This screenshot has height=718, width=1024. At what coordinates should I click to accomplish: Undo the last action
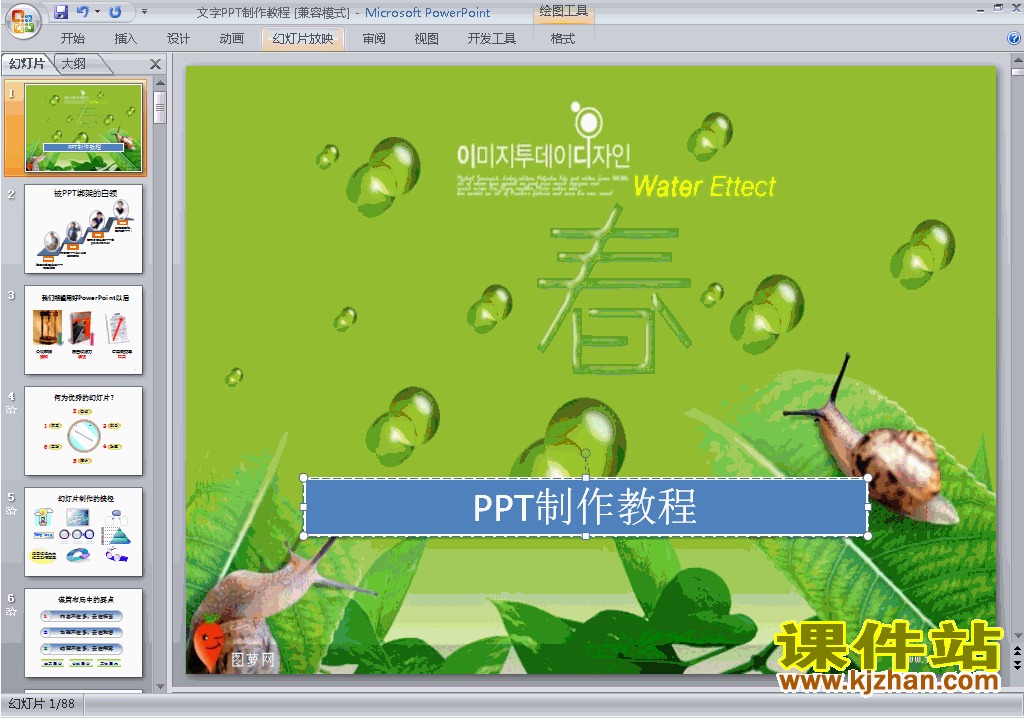82,12
